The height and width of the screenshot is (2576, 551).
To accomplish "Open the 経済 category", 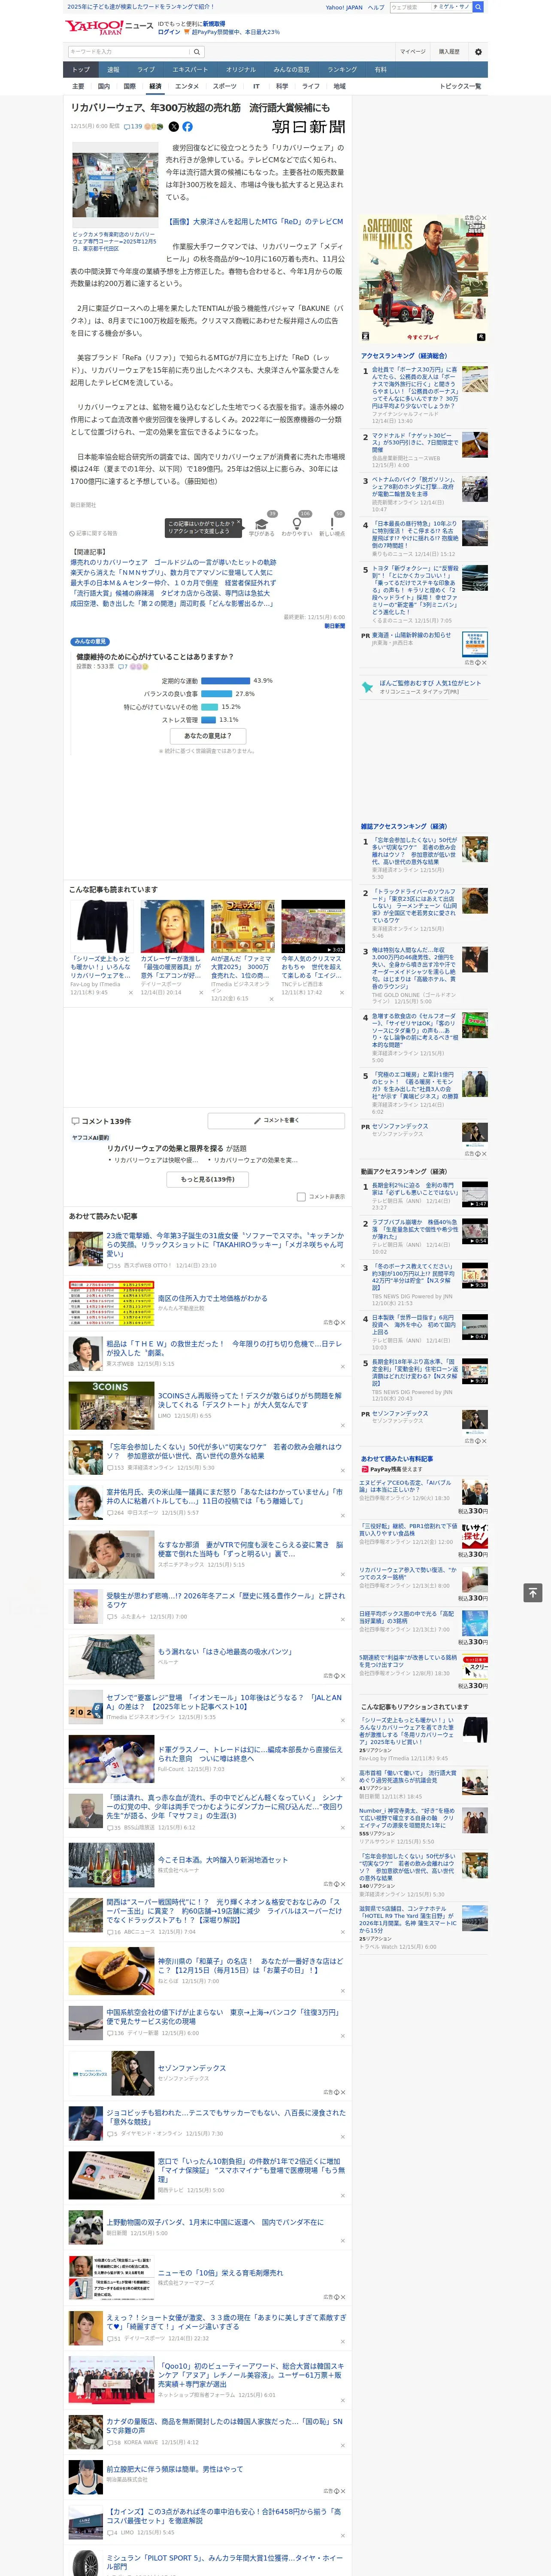I will point(155,87).
